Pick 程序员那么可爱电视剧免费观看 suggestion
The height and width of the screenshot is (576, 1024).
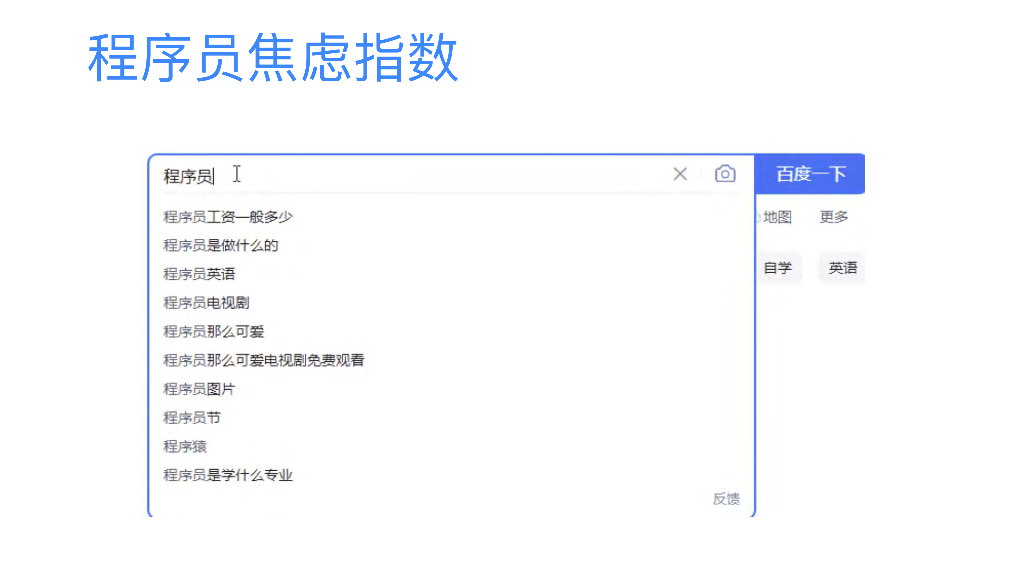coord(264,360)
